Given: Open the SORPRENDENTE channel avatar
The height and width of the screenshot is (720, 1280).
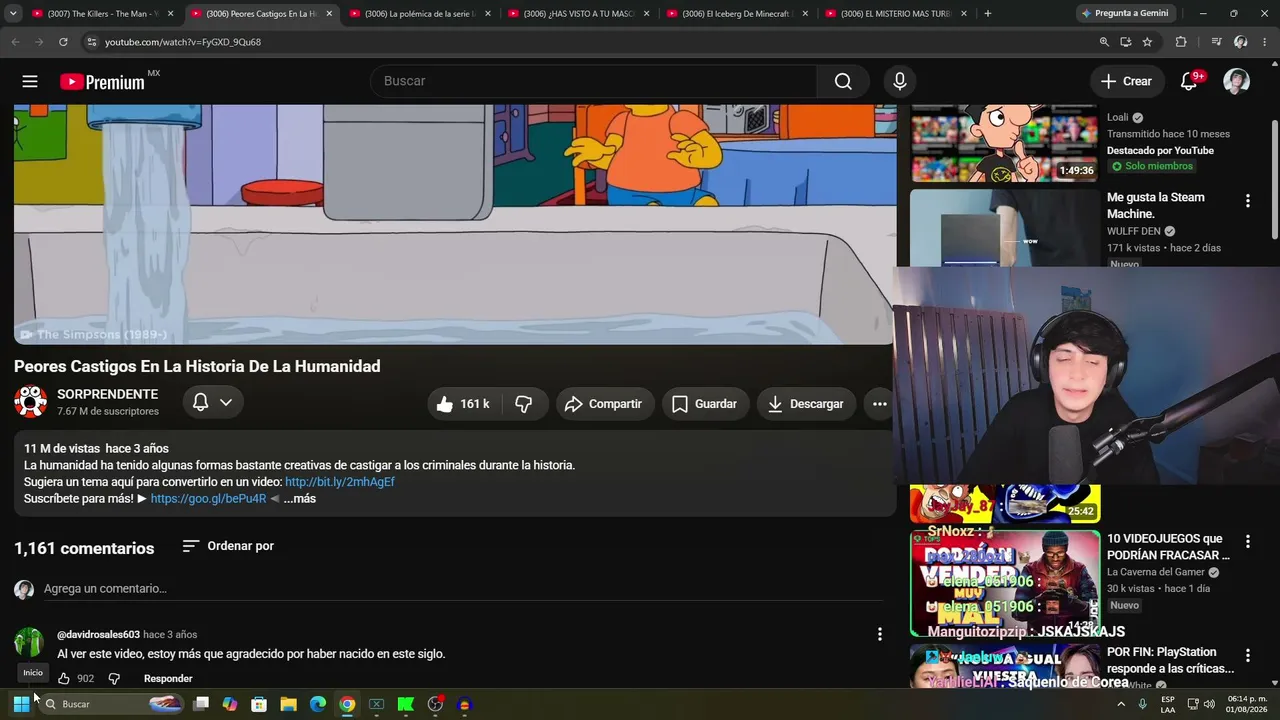Looking at the screenshot, I should point(31,402).
